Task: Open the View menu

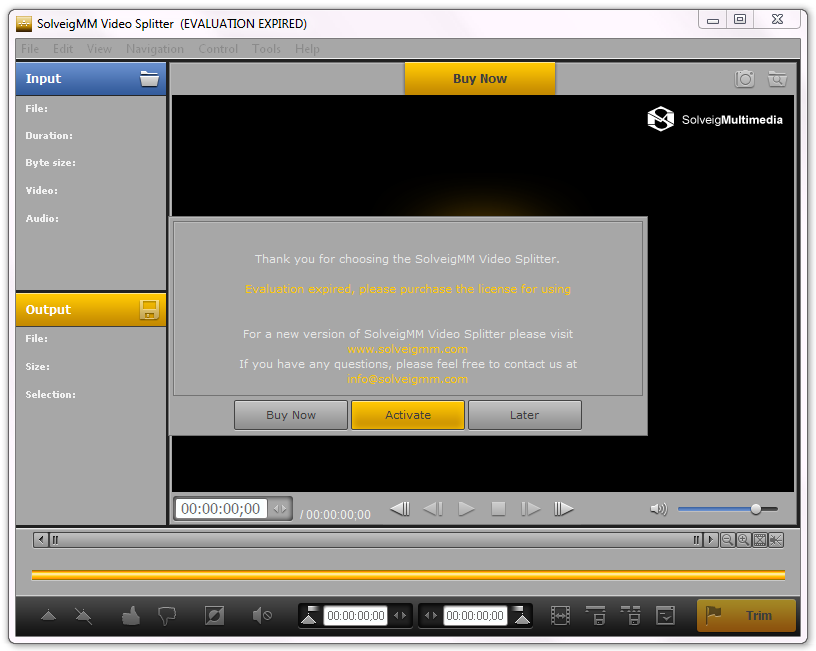Action: click(99, 49)
